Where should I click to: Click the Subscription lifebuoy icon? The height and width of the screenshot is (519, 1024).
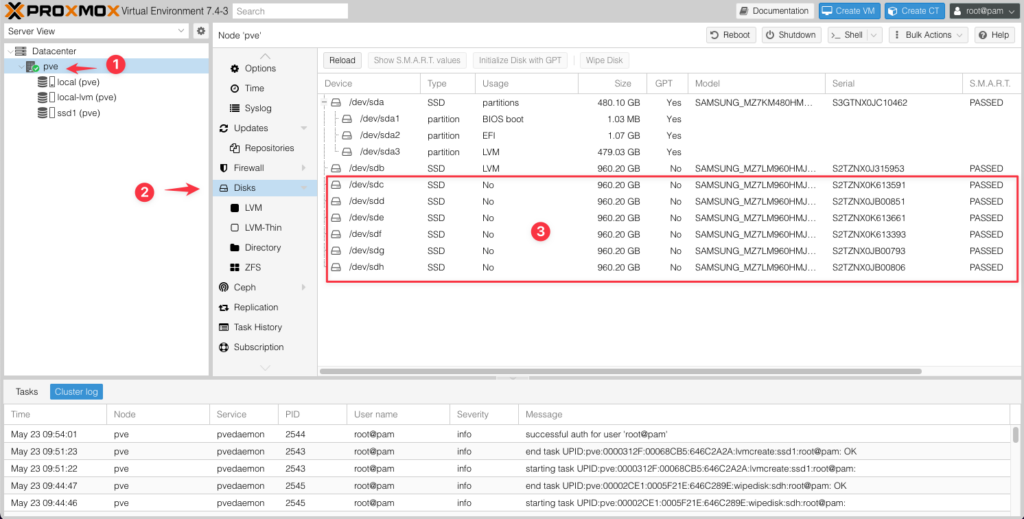tap(223, 347)
